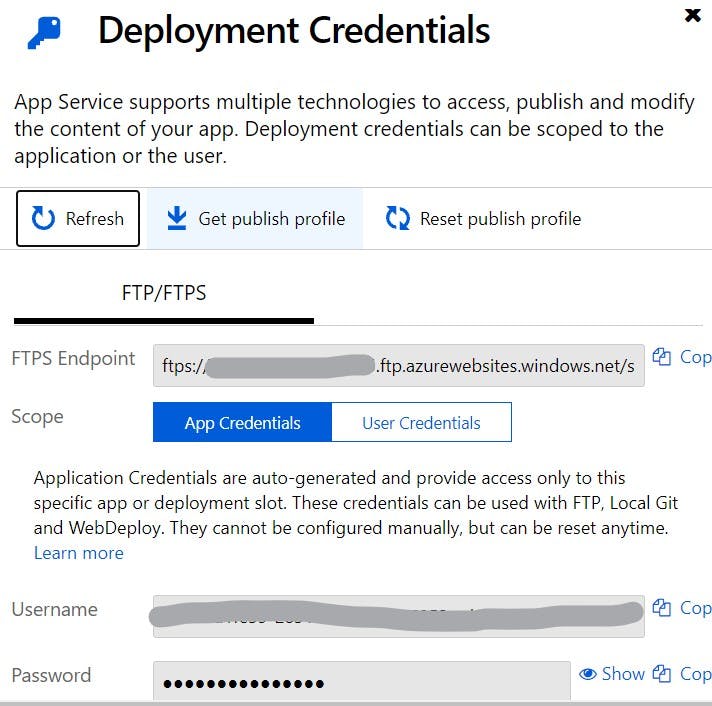Open the Learn more link
Viewport: 712px width, 706px height.
[79, 553]
